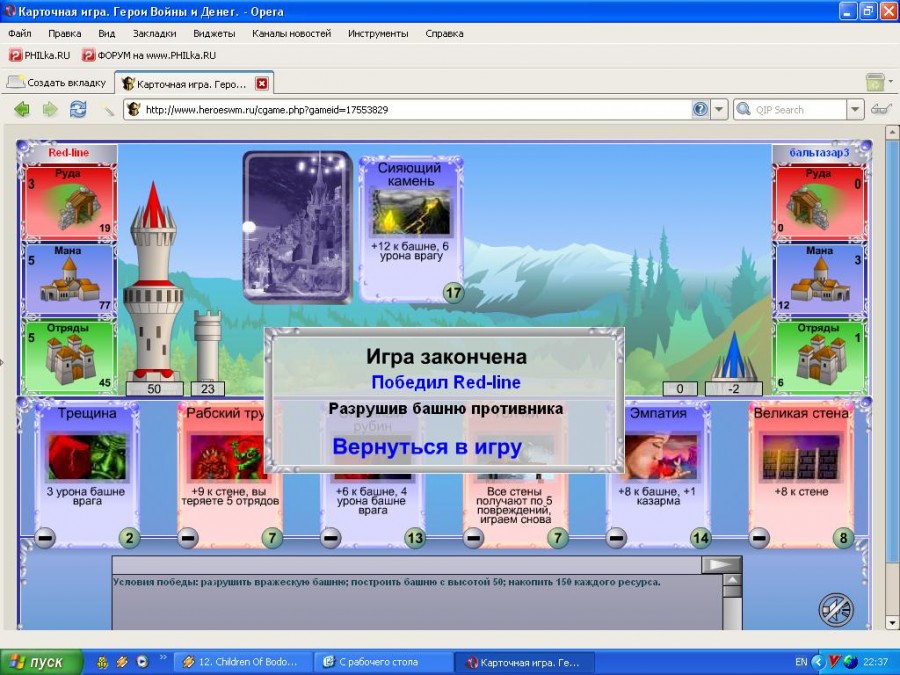Click the URL address field
900x675 pixels.
(416, 109)
